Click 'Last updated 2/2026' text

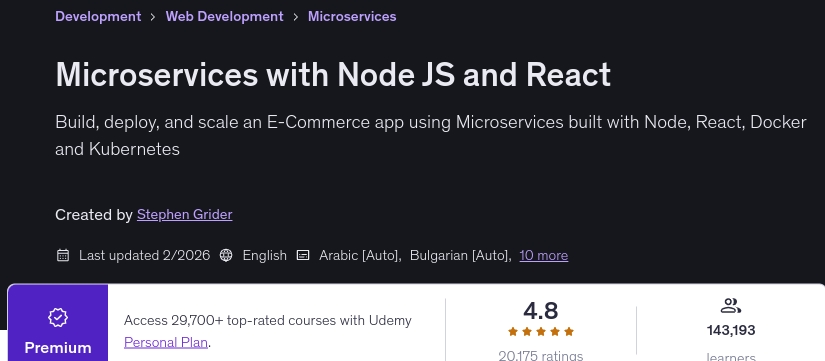144,256
